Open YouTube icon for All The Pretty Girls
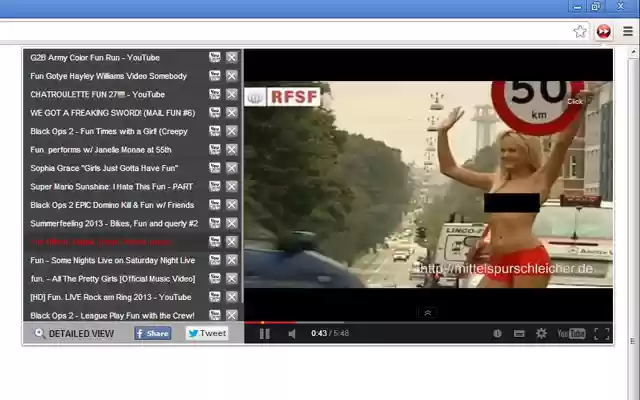Viewport: 640px width, 400px height. (215, 278)
